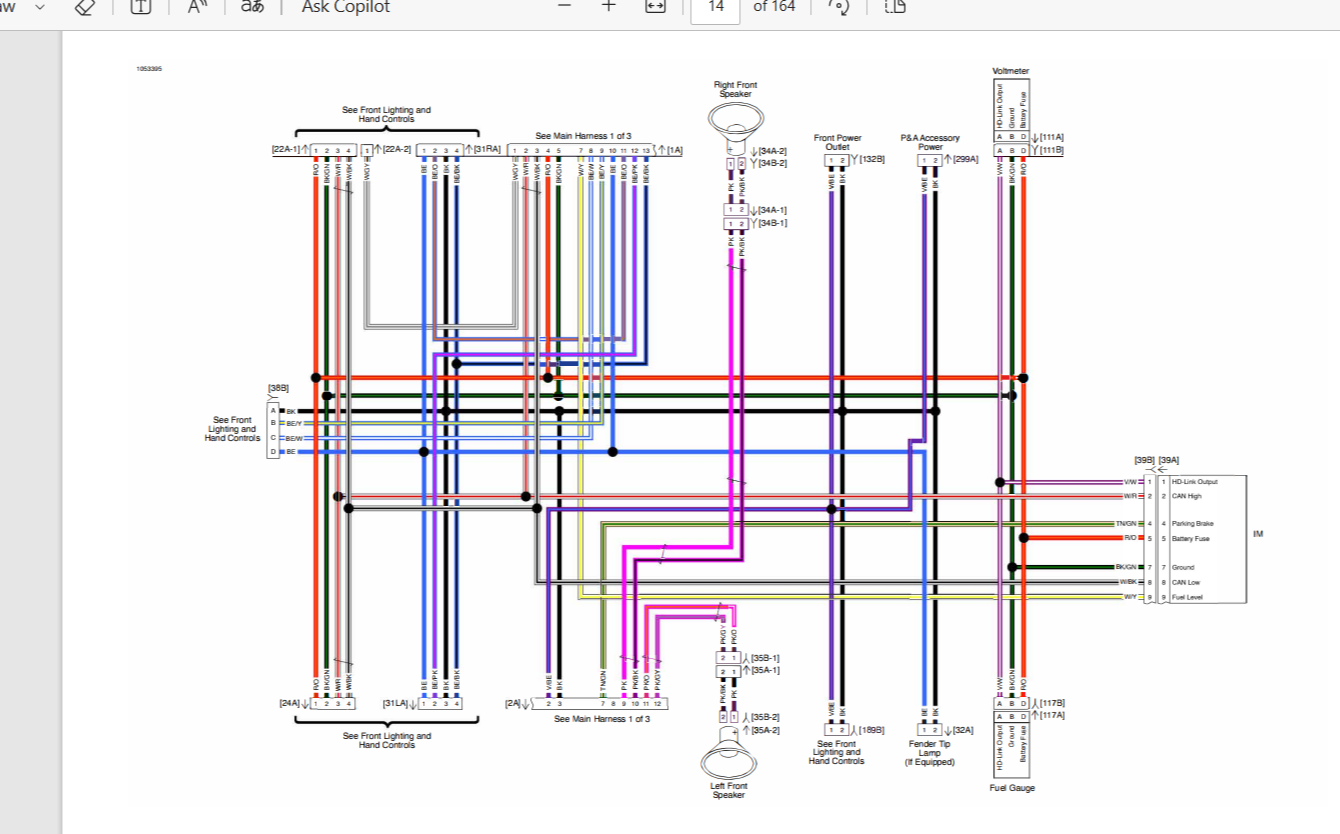Click Ask Copilot button

[346, 7]
